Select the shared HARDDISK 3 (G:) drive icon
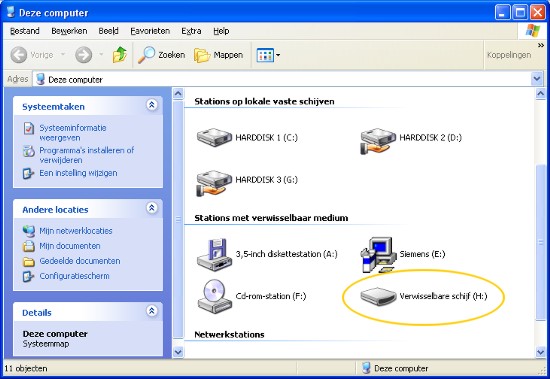Image resolution: width=550 pixels, height=379 pixels. pyautogui.click(x=214, y=183)
